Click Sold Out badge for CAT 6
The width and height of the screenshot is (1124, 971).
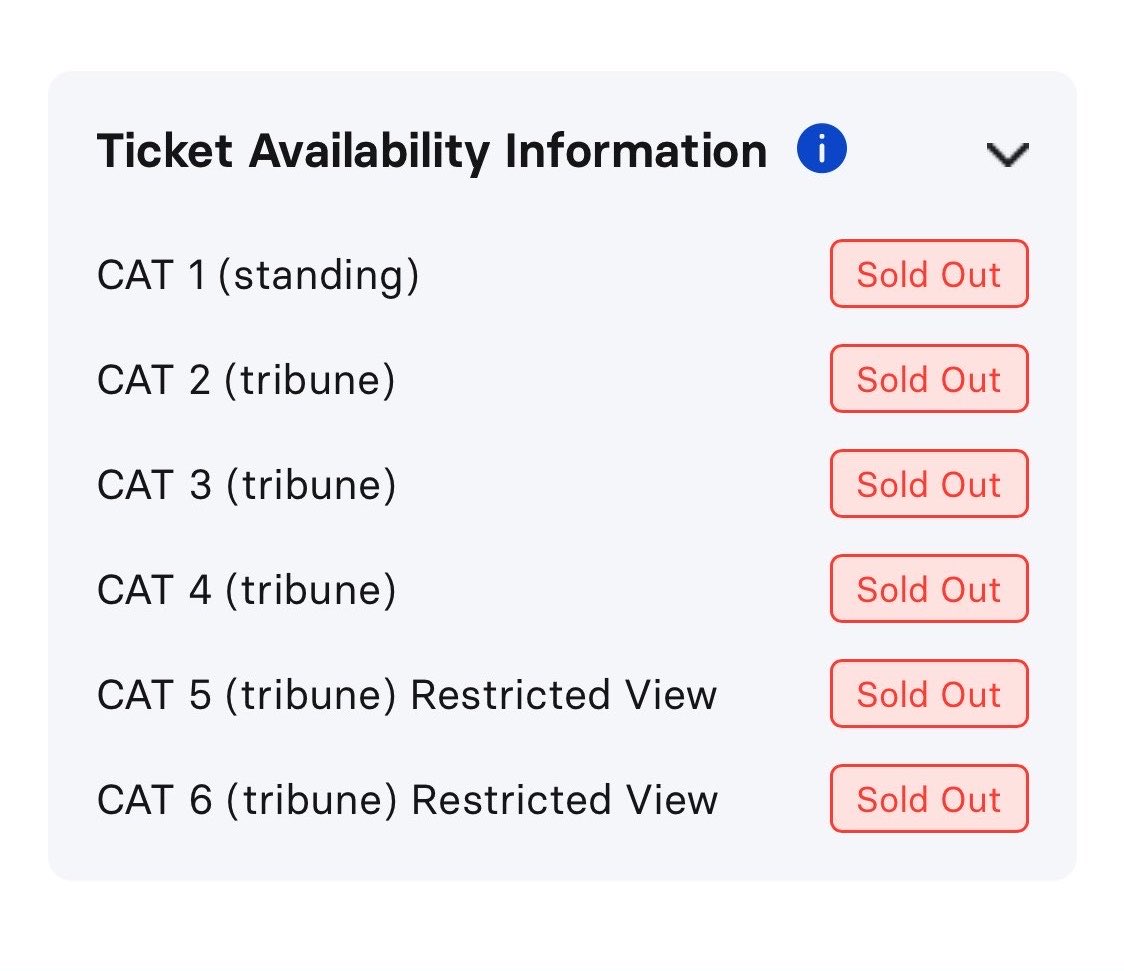[x=929, y=798]
